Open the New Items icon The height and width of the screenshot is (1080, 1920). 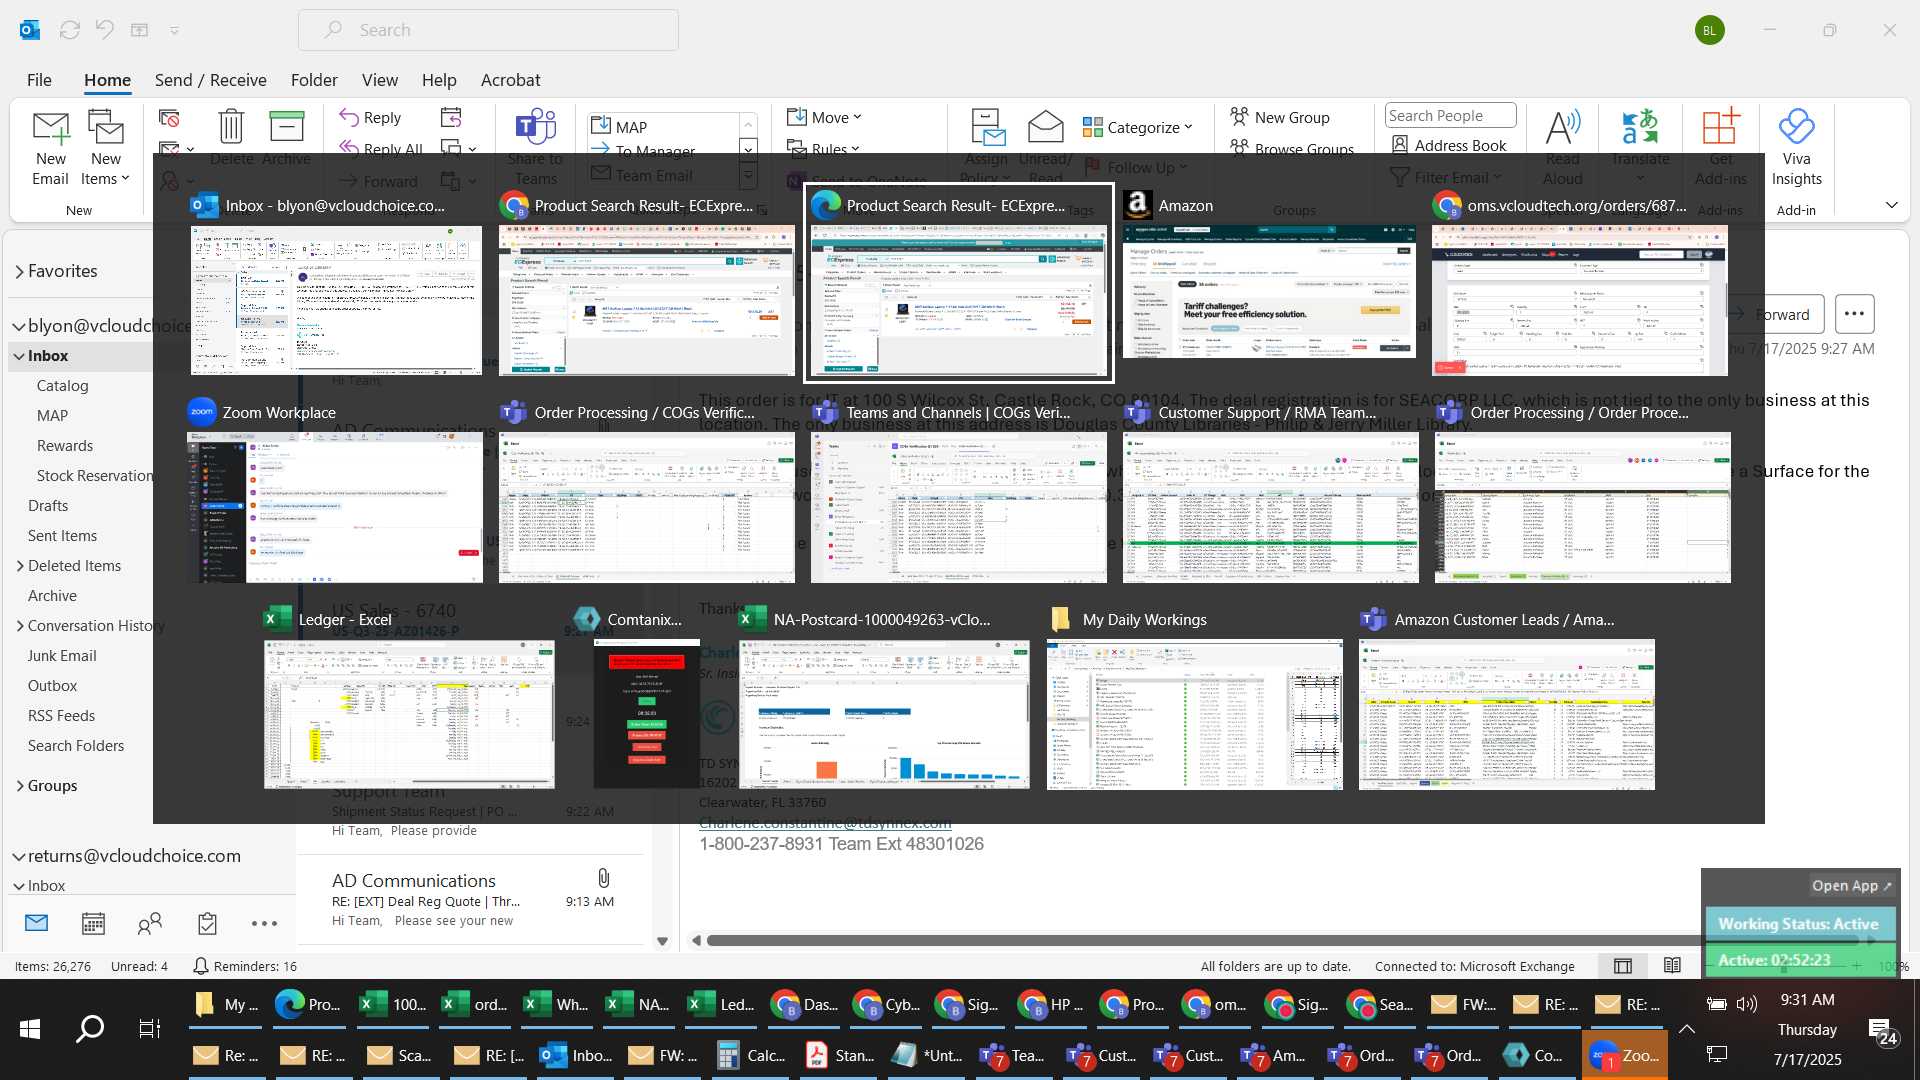point(105,148)
